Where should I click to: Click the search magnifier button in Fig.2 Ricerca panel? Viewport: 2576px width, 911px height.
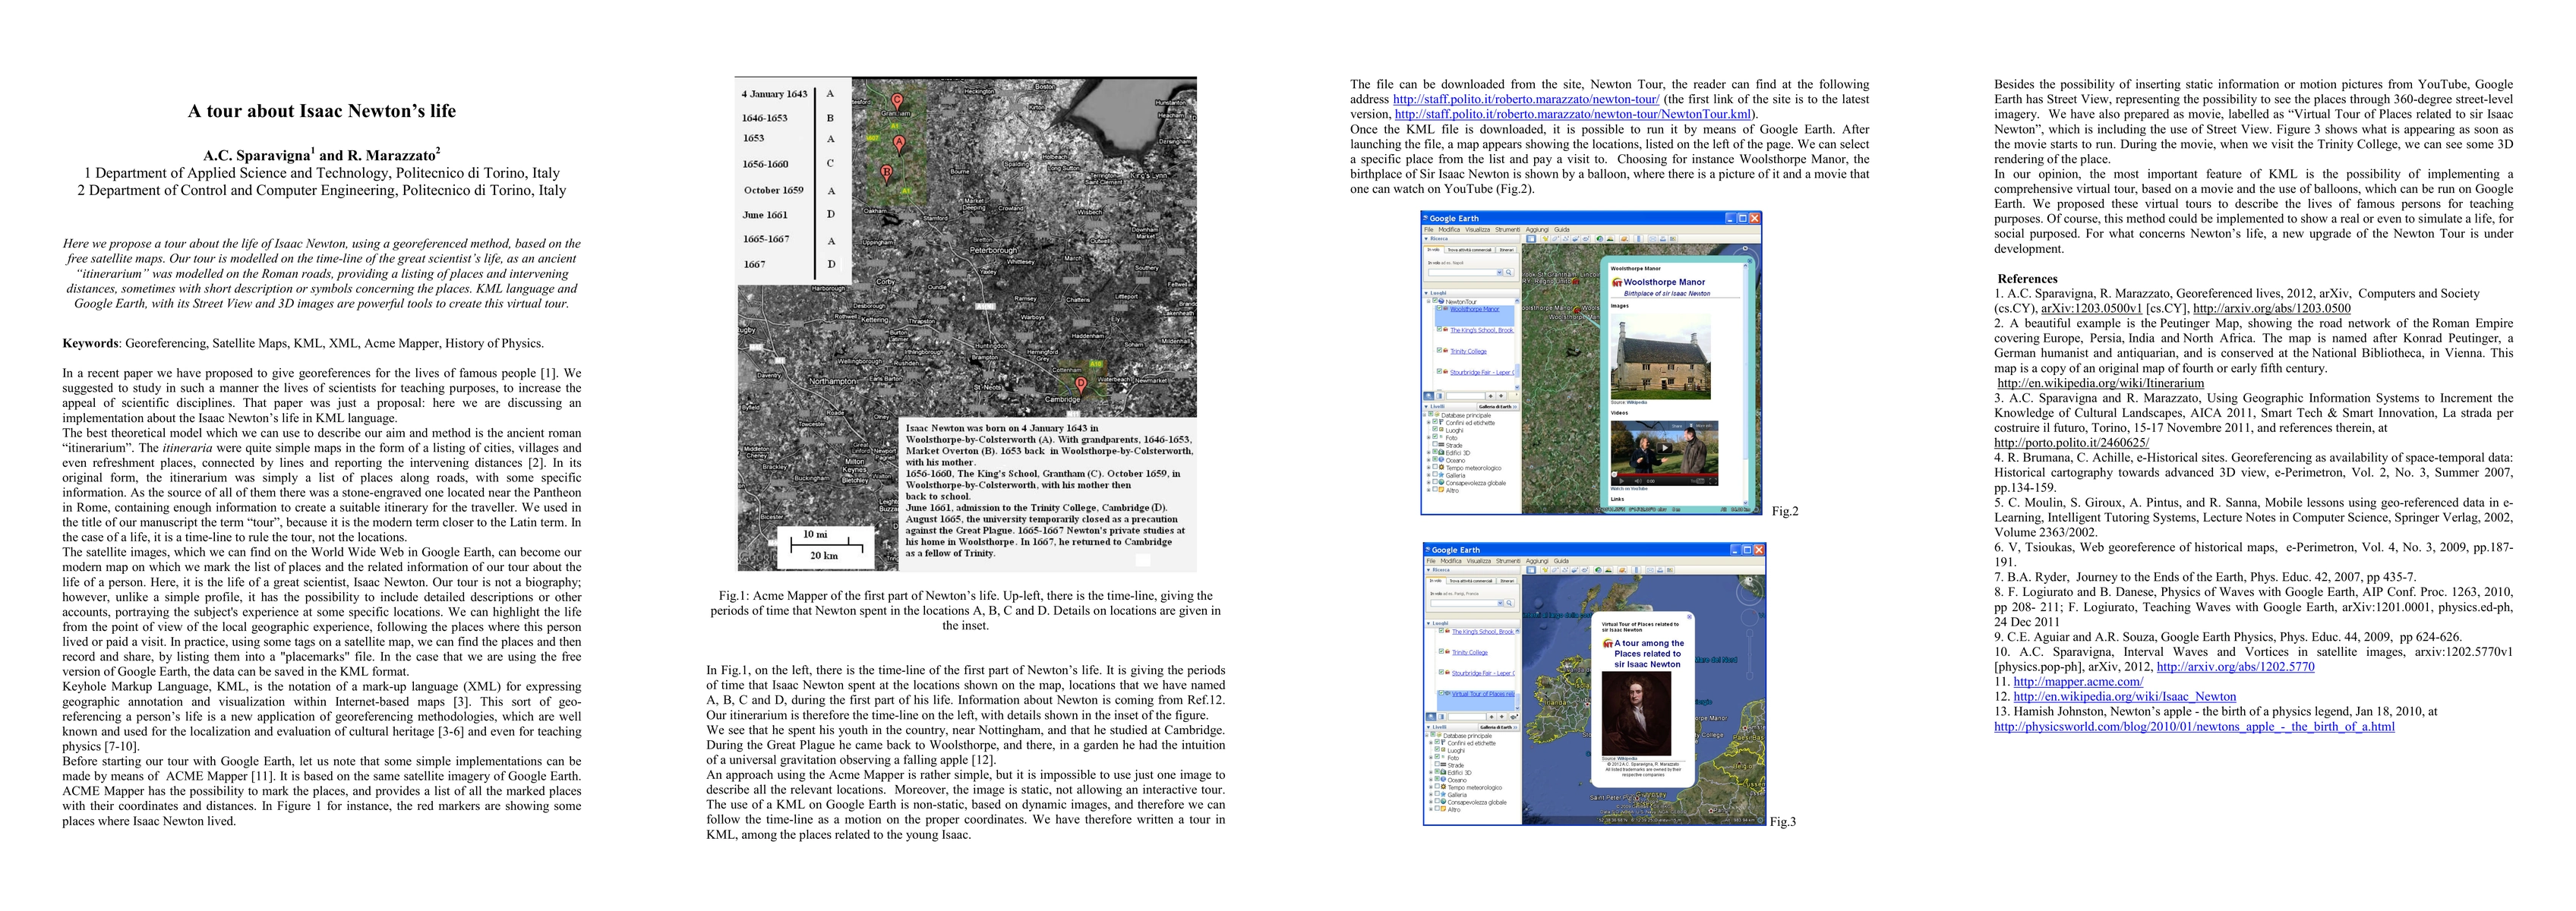coord(1509,272)
